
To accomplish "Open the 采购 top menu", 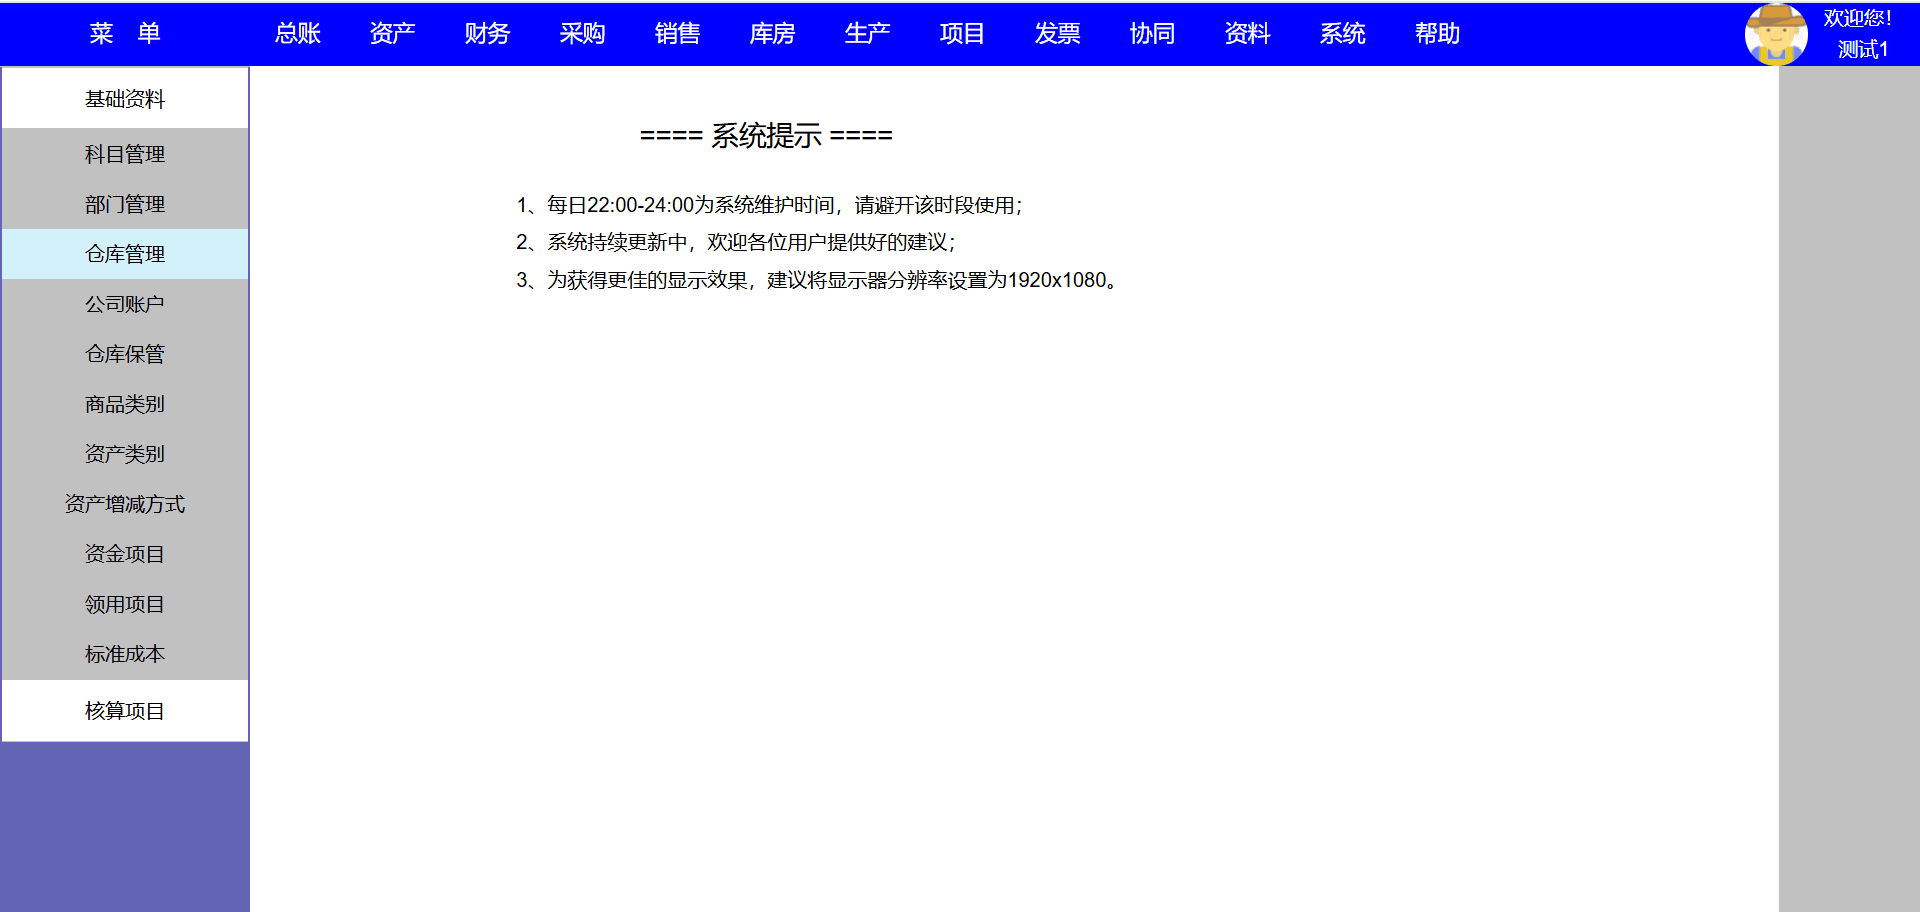I will click(x=582, y=34).
